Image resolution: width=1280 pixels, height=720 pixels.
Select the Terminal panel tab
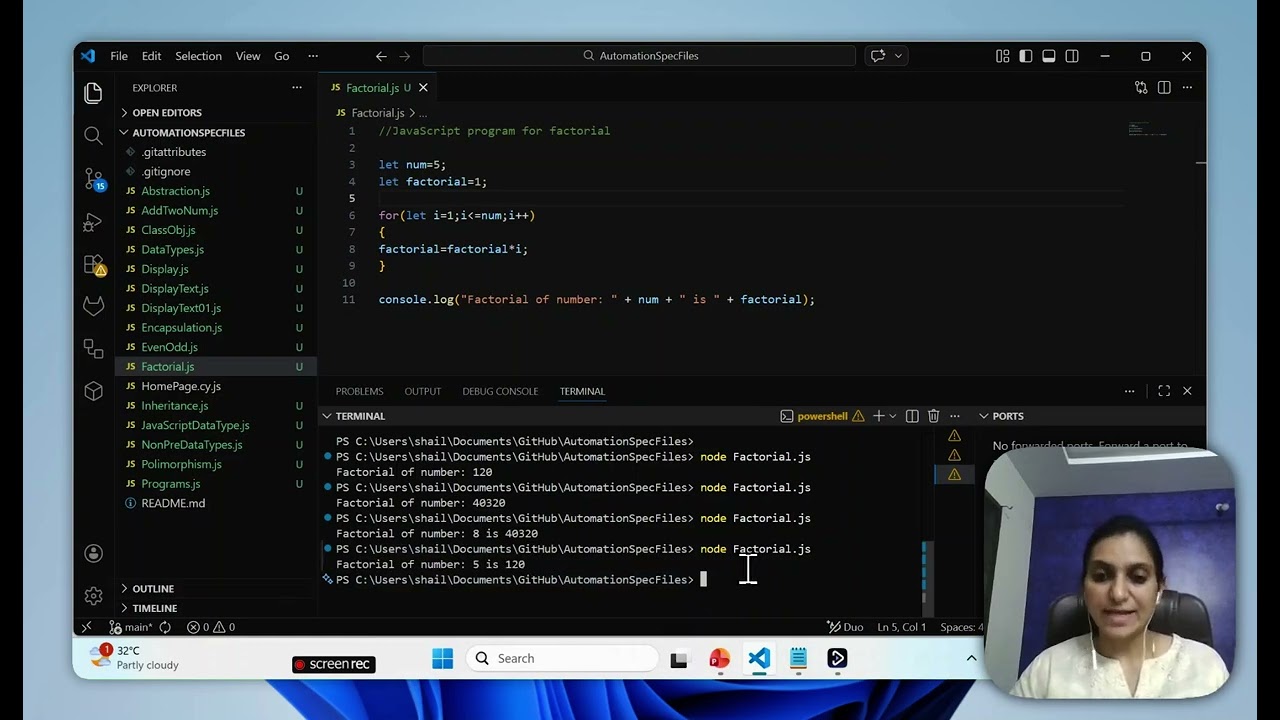pos(582,391)
